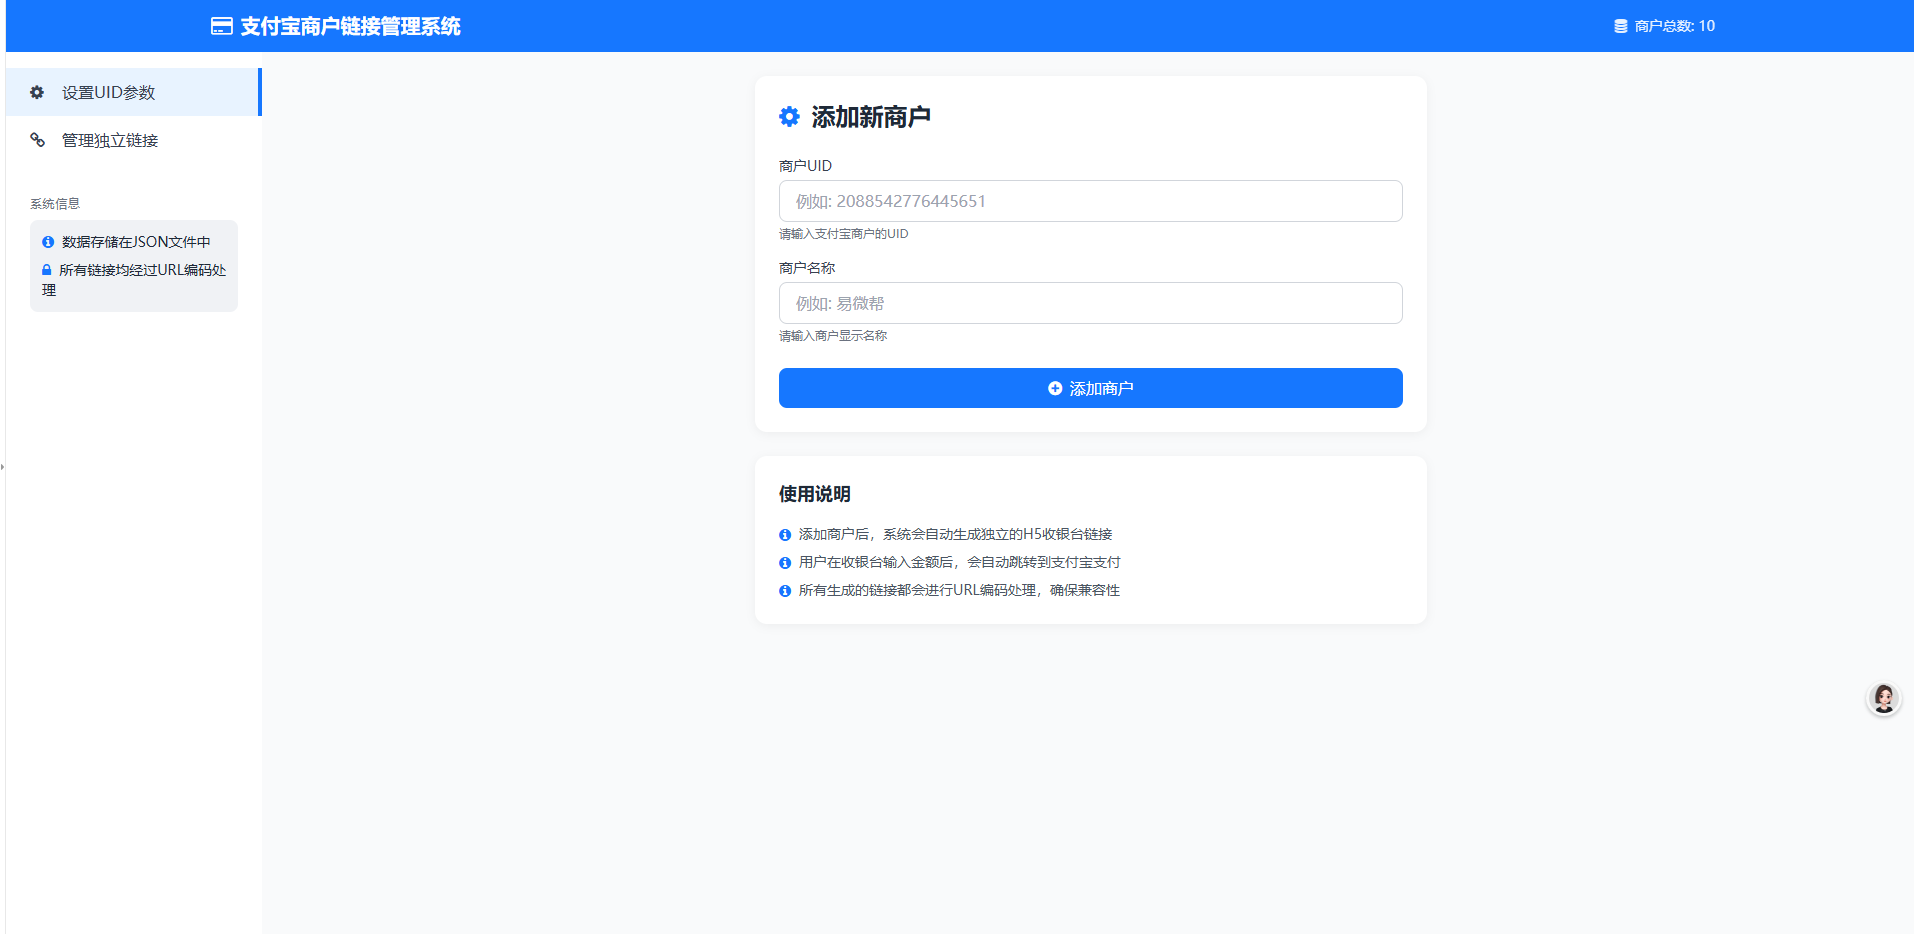The image size is (1914, 934).
Task: Click the credit card logo icon in header
Action: click(x=221, y=26)
